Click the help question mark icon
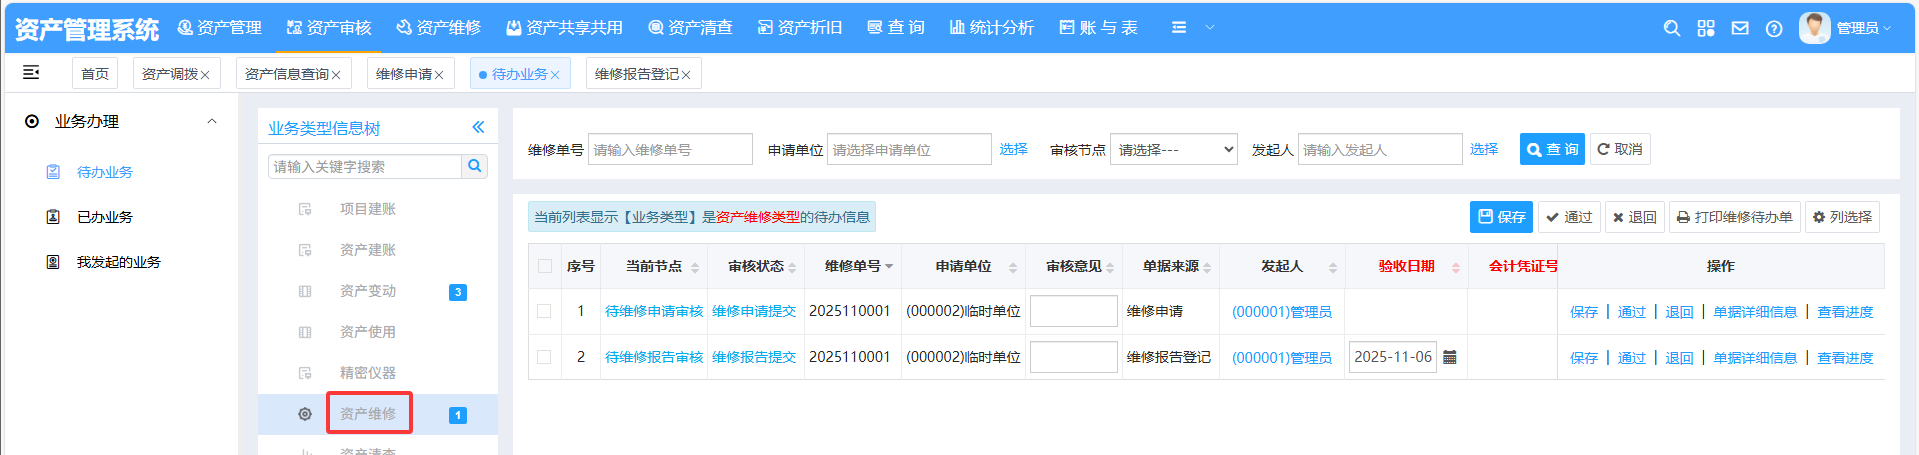Screen dimensions: 1919x455 [1774, 28]
